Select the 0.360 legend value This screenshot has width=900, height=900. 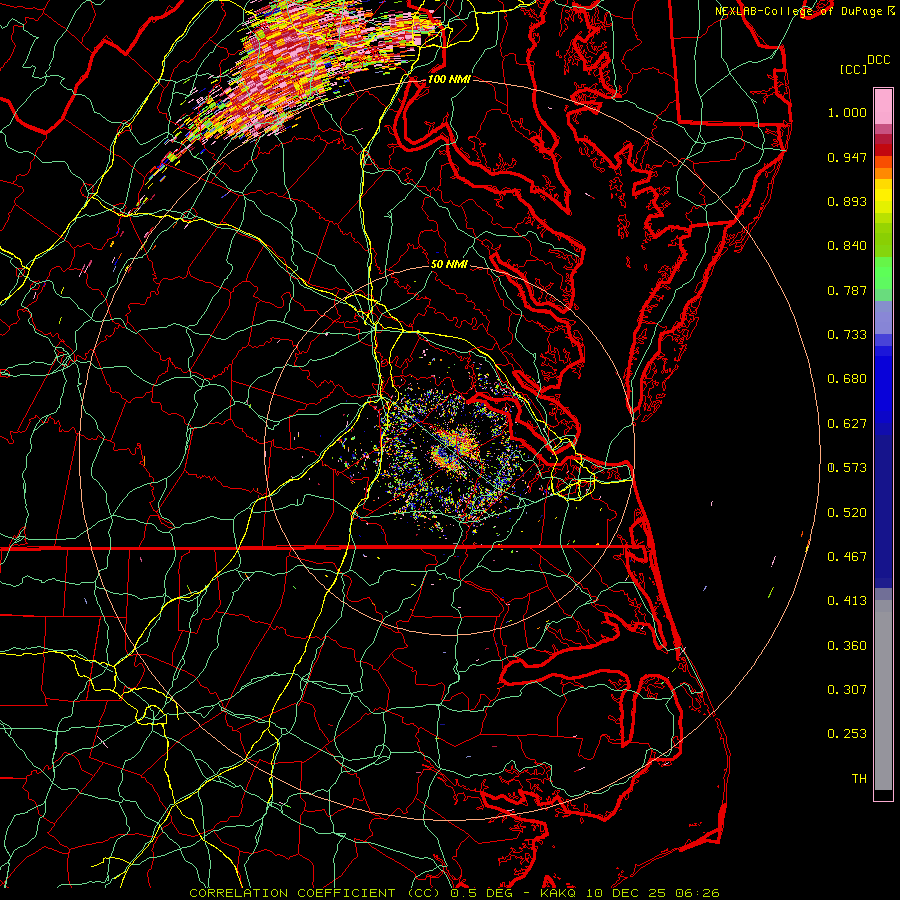point(847,646)
